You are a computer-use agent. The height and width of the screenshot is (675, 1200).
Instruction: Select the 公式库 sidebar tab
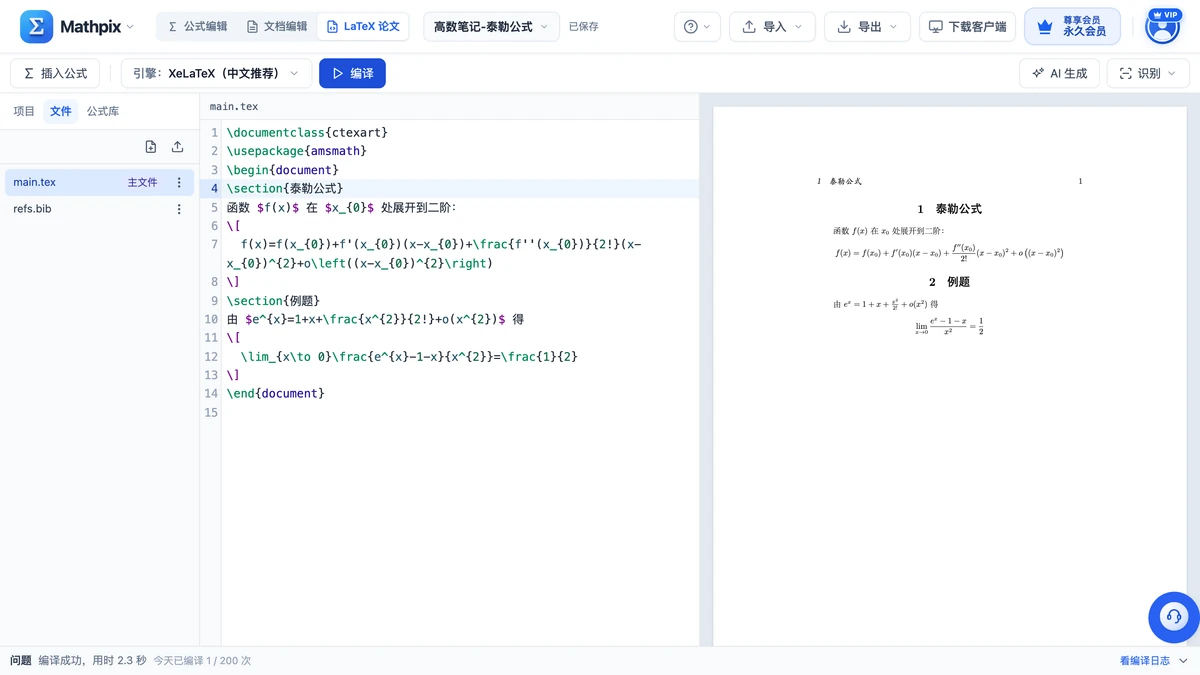103,111
